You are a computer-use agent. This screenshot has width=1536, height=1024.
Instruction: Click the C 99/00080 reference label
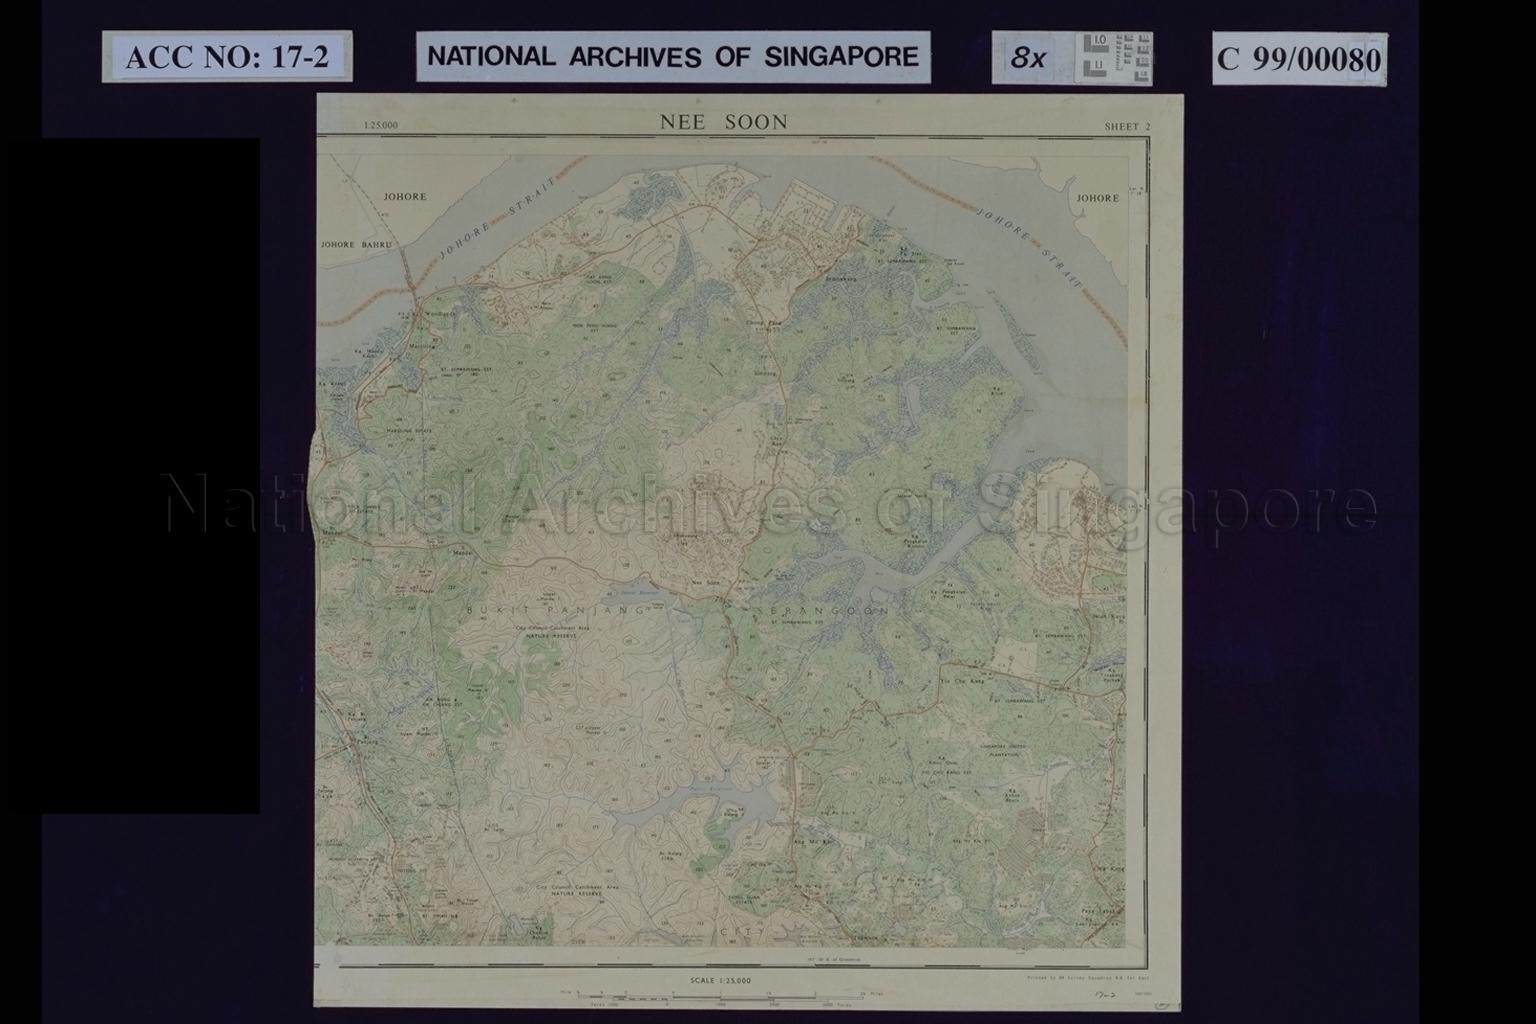[1298, 59]
